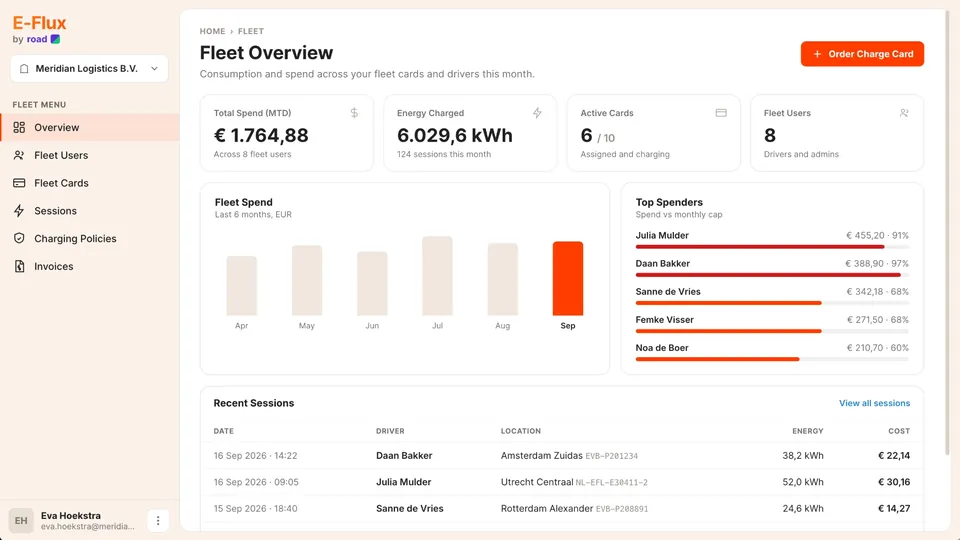Click the E-Flux logo
This screenshot has width=960, height=540.
tap(39, 23)
